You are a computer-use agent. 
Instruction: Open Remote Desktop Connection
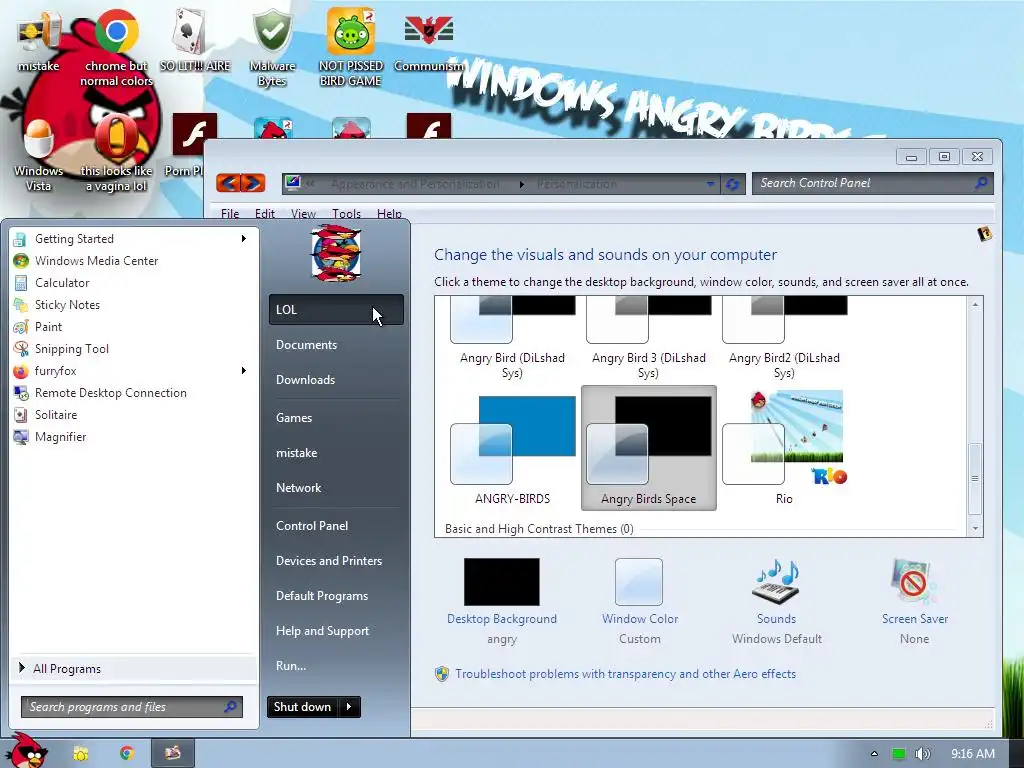pos(131,392)
